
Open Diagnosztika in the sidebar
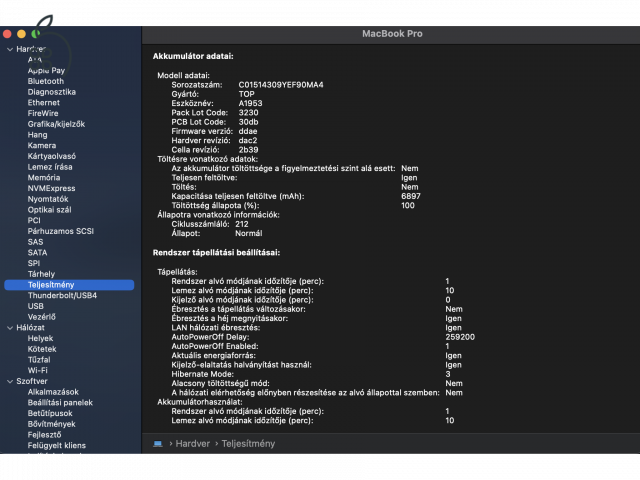pos(52,92)
